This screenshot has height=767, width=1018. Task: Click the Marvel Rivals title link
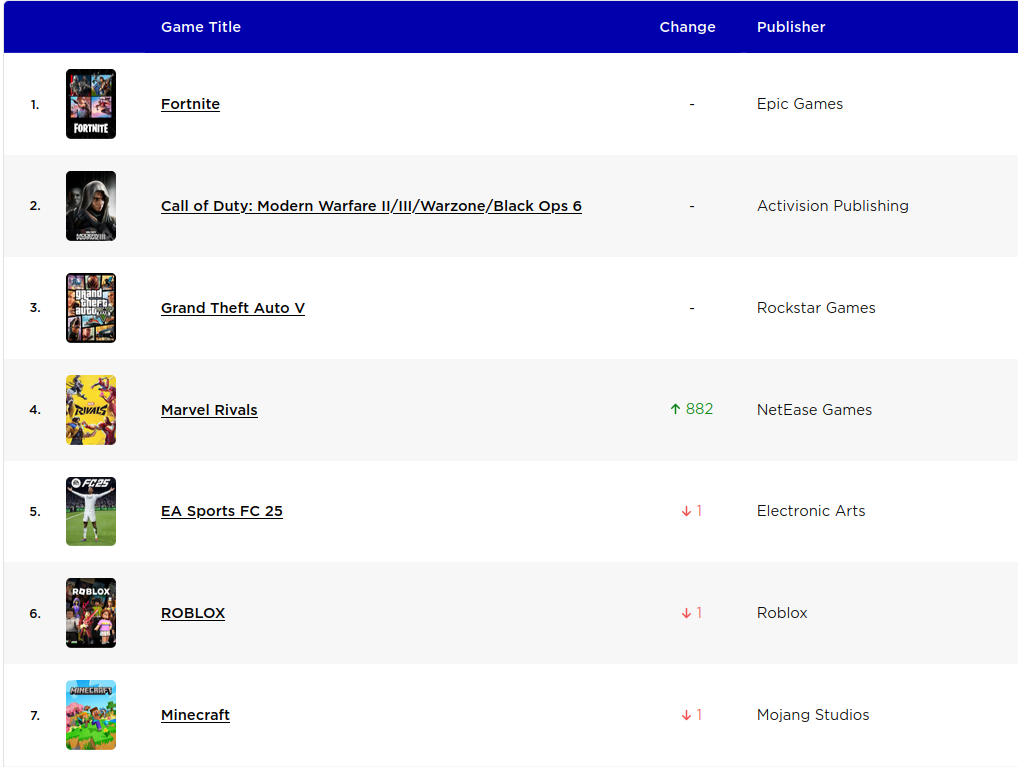(209, 410)
